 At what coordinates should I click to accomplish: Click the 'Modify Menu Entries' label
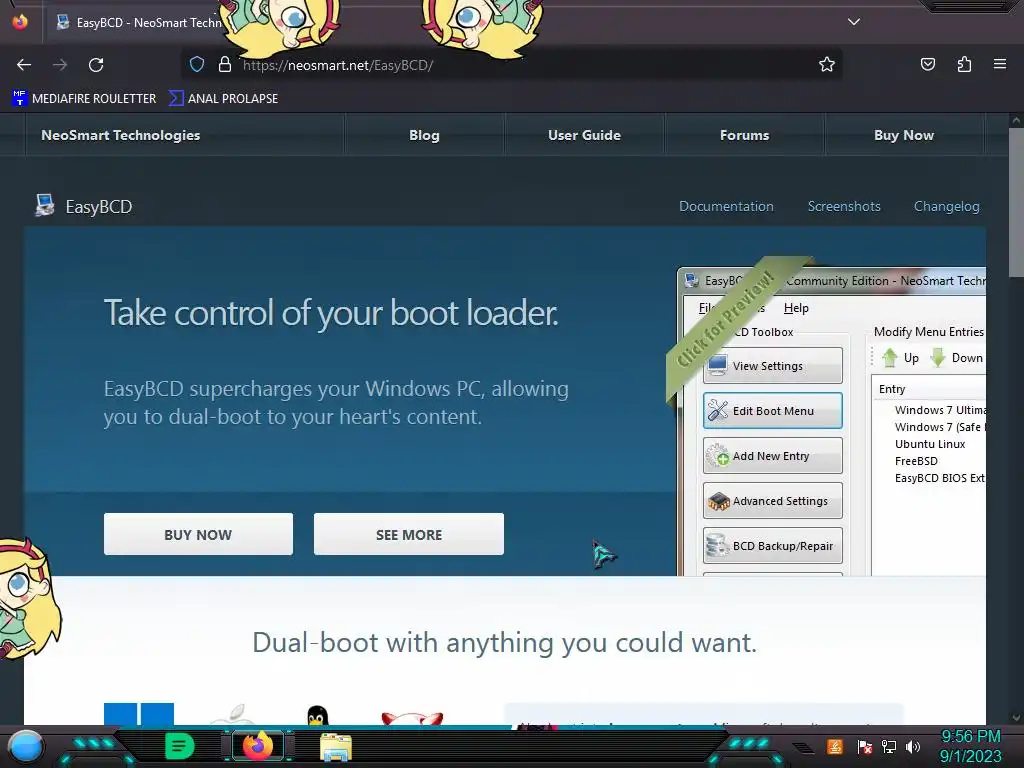pyautogui.click(x=929, y=332)
